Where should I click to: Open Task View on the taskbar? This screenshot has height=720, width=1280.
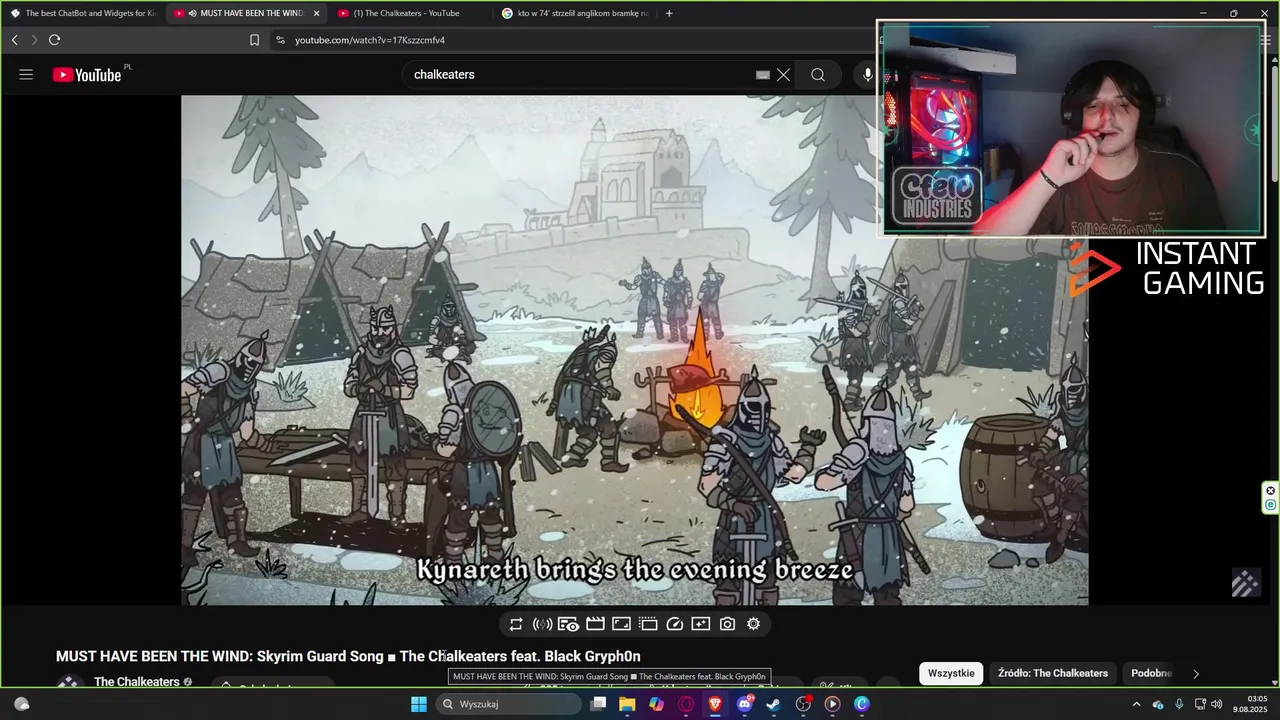(598, 704)
